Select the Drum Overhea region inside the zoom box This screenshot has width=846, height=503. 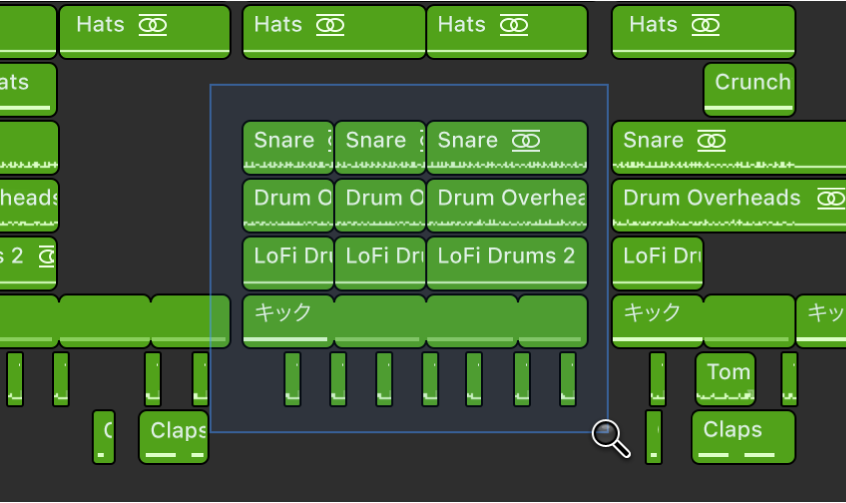(x=506, y=203)
